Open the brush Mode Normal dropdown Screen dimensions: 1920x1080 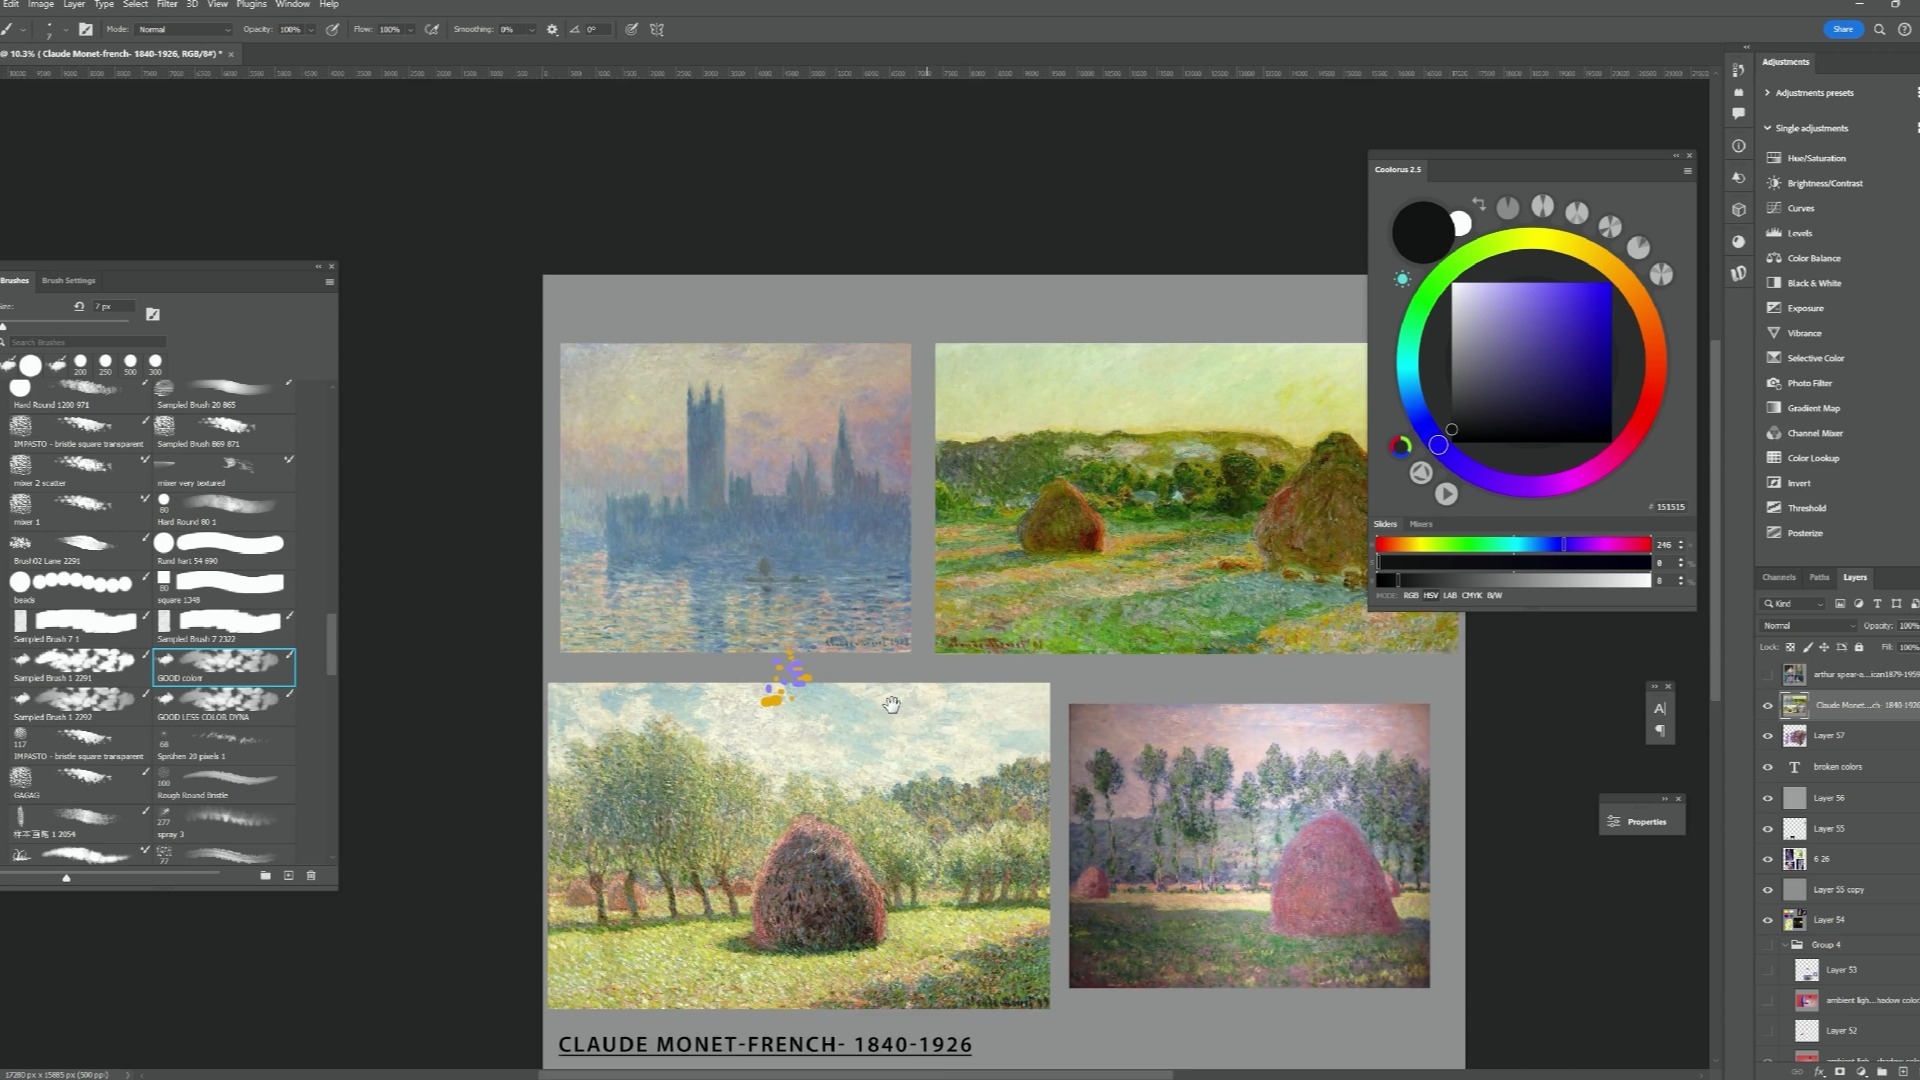click(x=184, y=30)
